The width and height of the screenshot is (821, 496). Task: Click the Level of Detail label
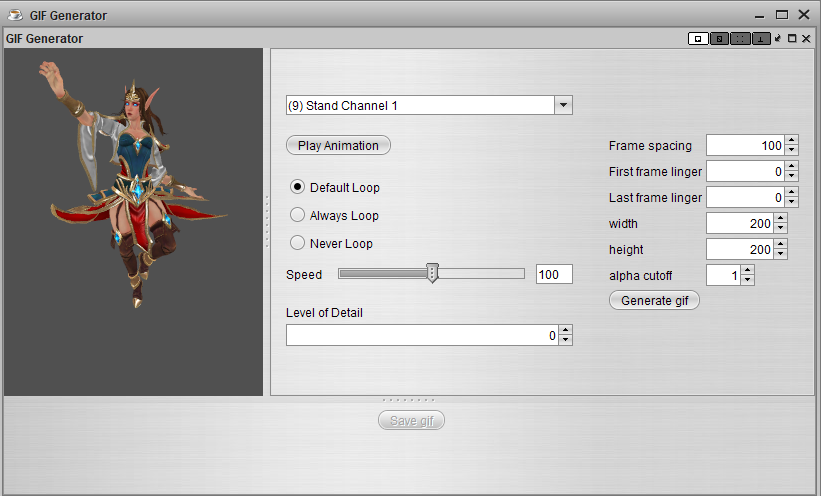(x=324, y=313)
